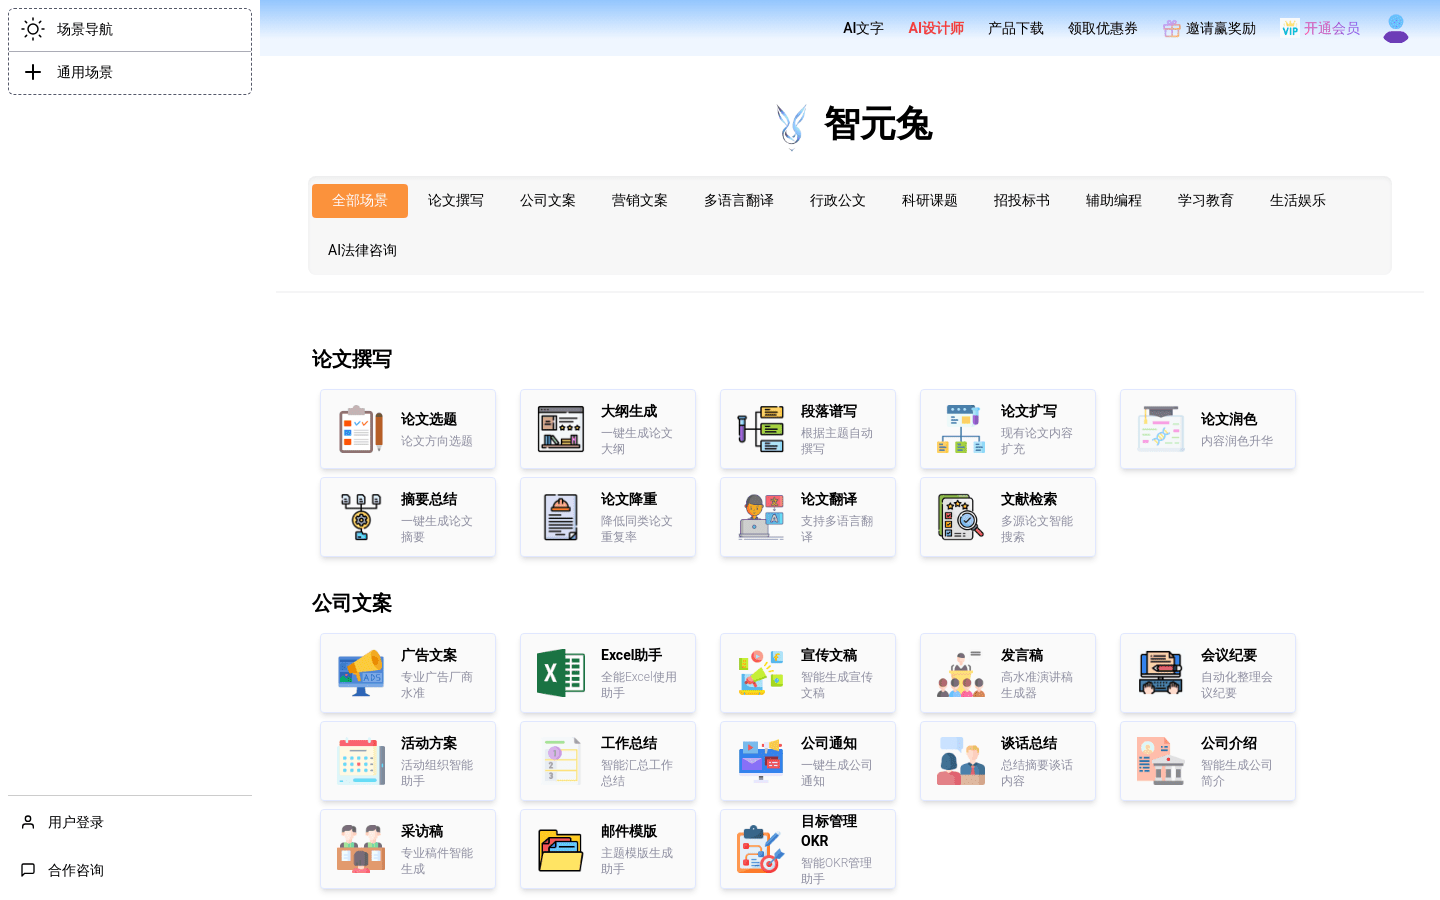Open the 广告文案 megaphone icon
This screenshot has height=900, width=1440.
[x=360, y=672]
